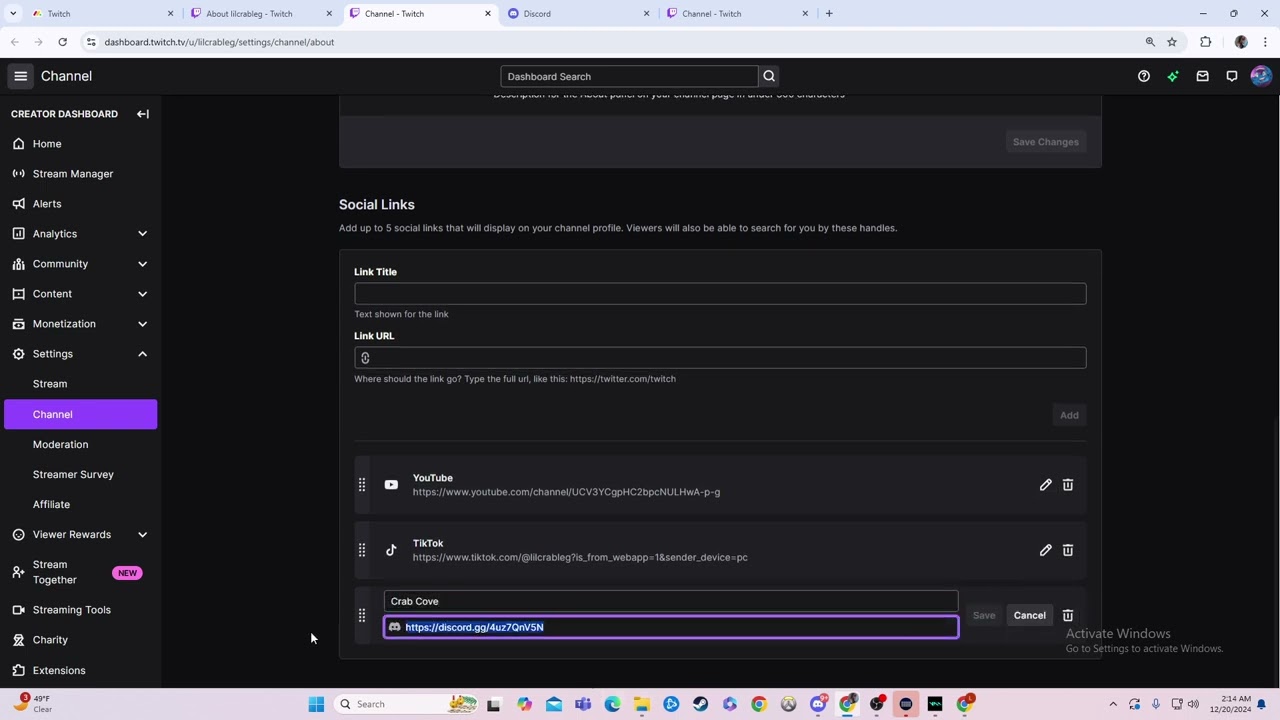Open File Explorer from the taskbar
Image resolution: width=1280 pixels, height=720 pixels.
(x=642, y=704)
